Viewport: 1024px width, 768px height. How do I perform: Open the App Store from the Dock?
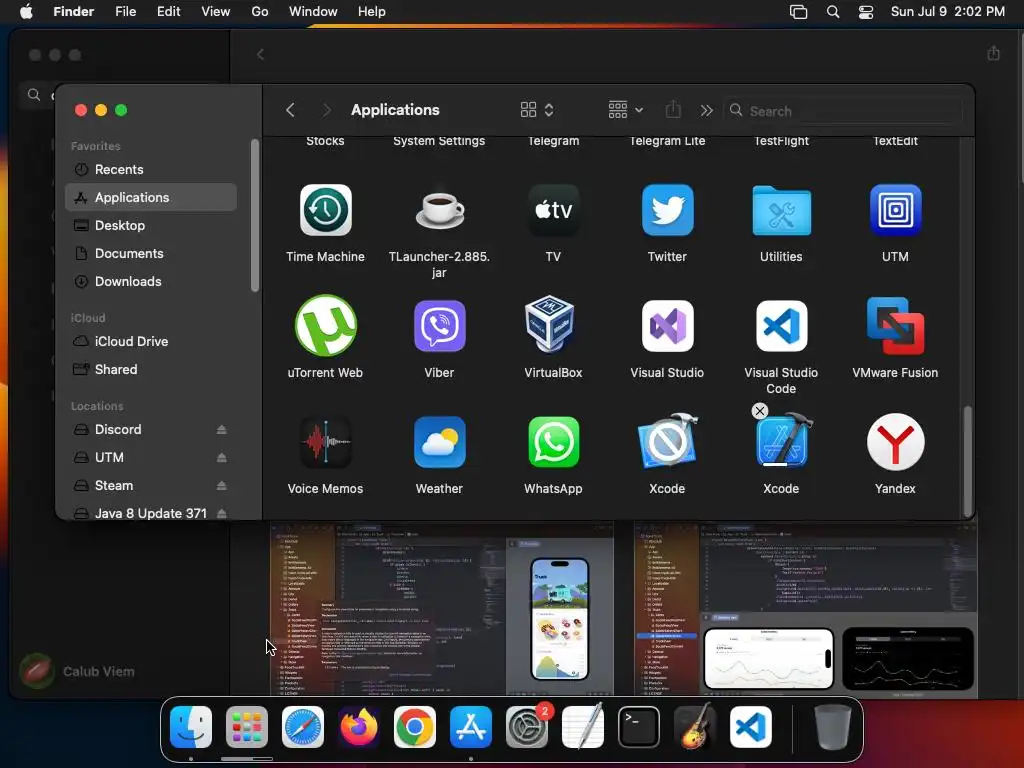(471, 726)
